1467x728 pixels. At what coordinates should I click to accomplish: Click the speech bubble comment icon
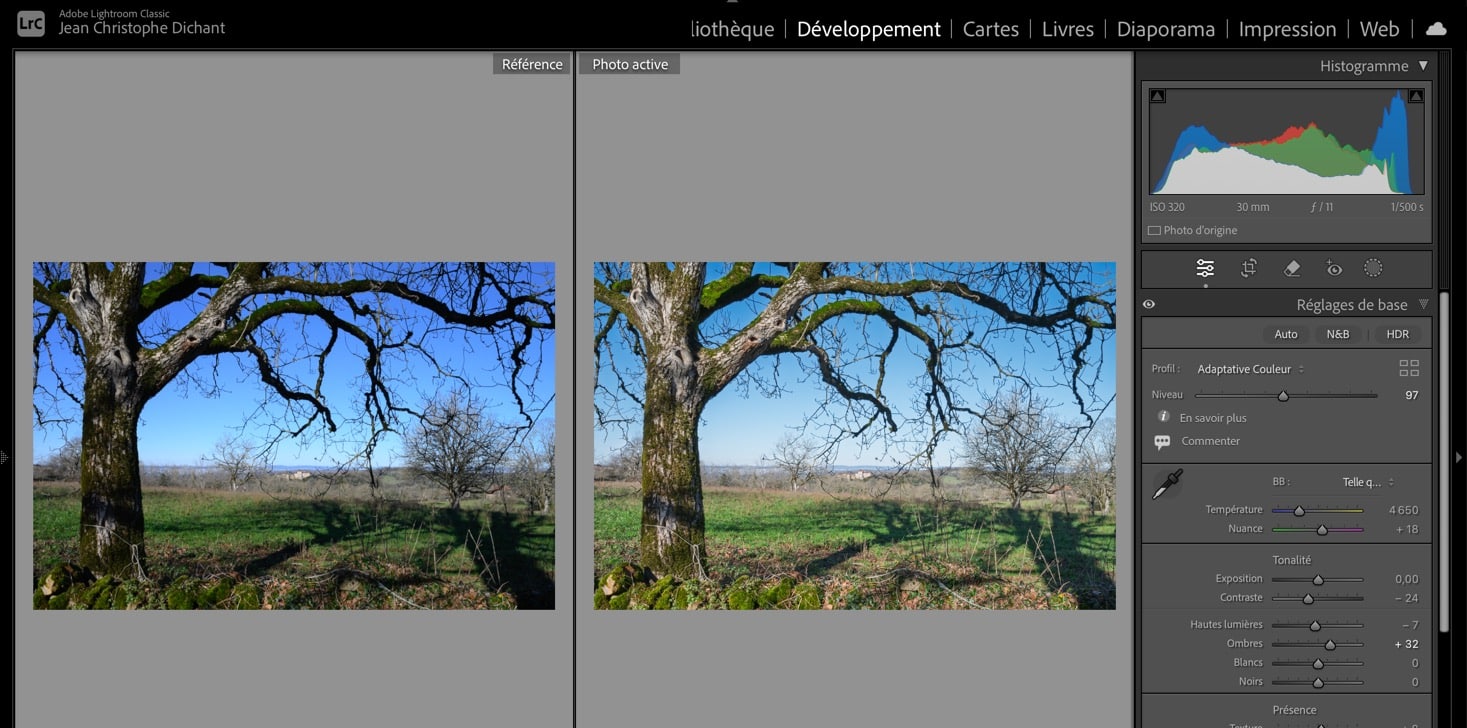1162,441
